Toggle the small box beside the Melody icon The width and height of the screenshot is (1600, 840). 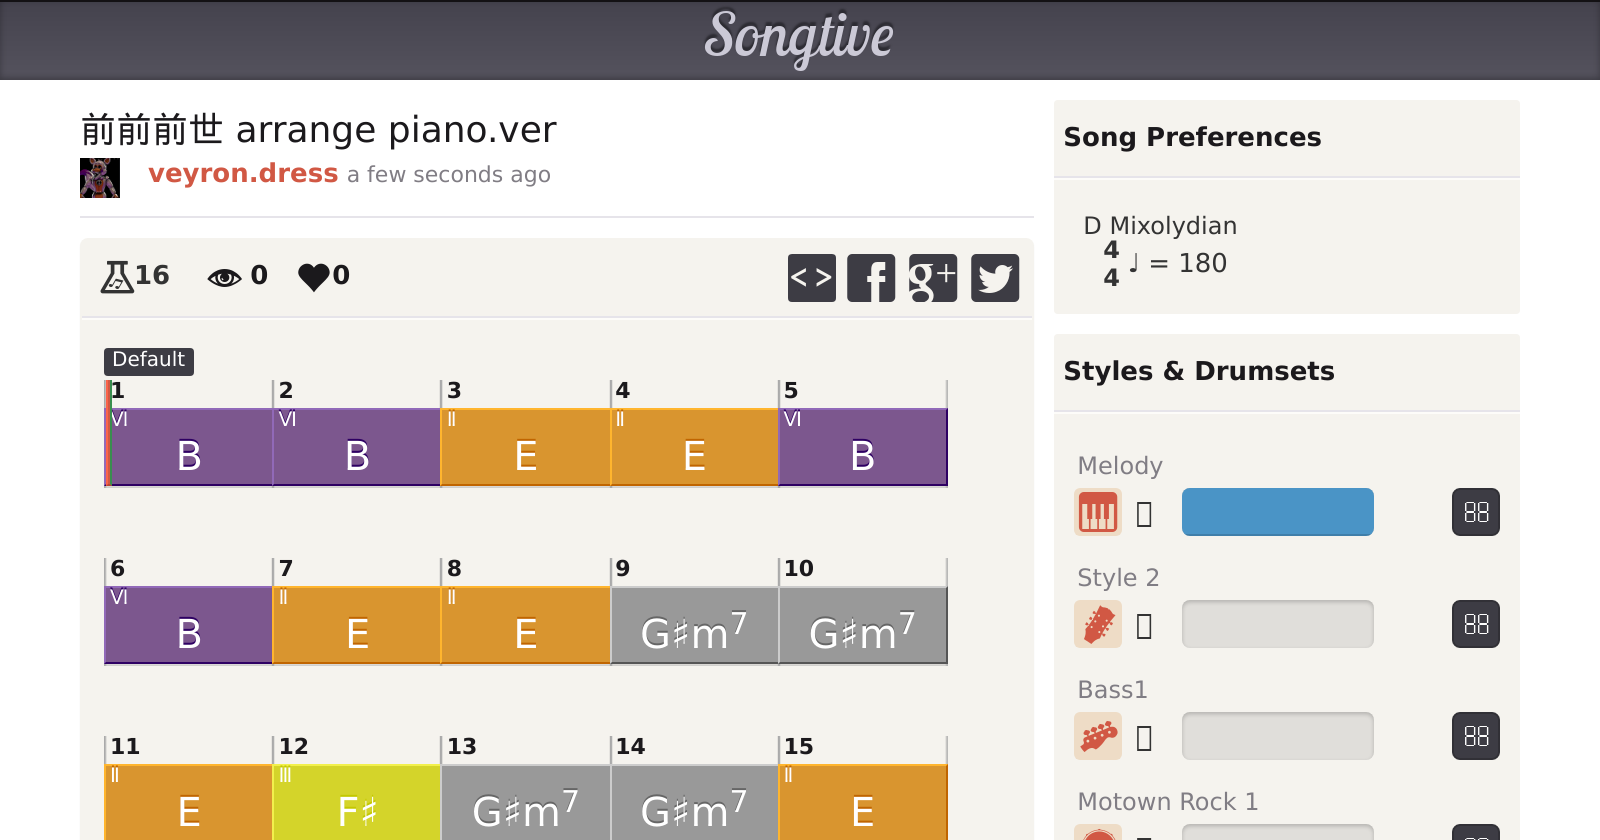1145,514
